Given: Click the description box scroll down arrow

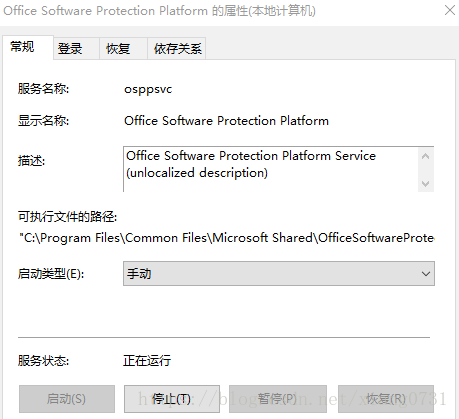Looking at the screenshot, I should coord(425,184).
